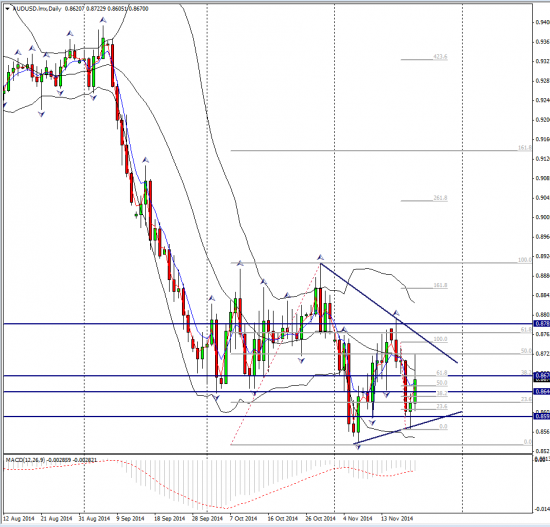Select the descending blue trendline

(389, 313)
